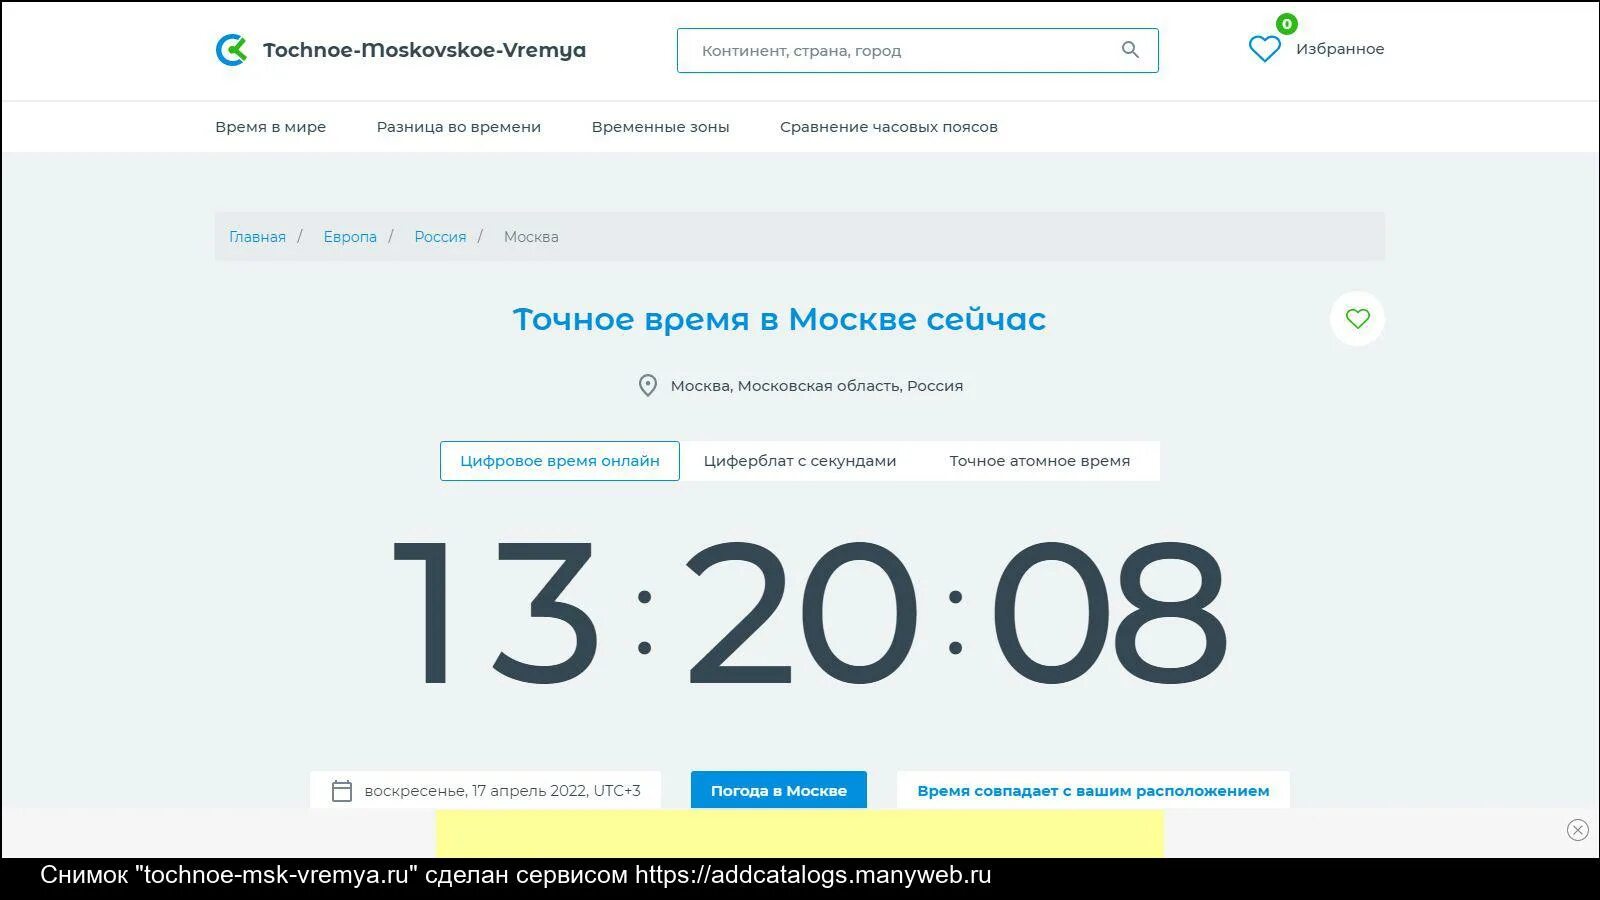Image resolution: width=1600 pixels, height=900 pixels.
Task: Switch to Циферблат с секундами tab
Action: pos(800,461)
